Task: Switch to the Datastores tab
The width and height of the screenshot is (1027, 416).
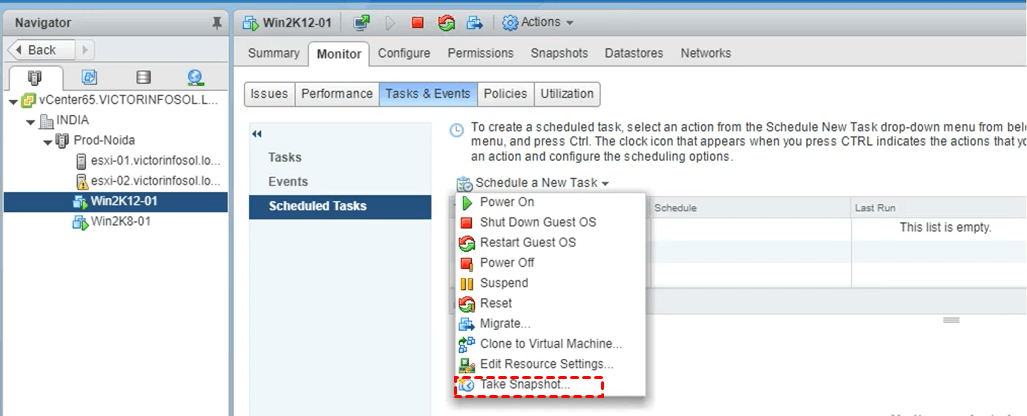Action: pyautogui.click(x=634, y=54)
